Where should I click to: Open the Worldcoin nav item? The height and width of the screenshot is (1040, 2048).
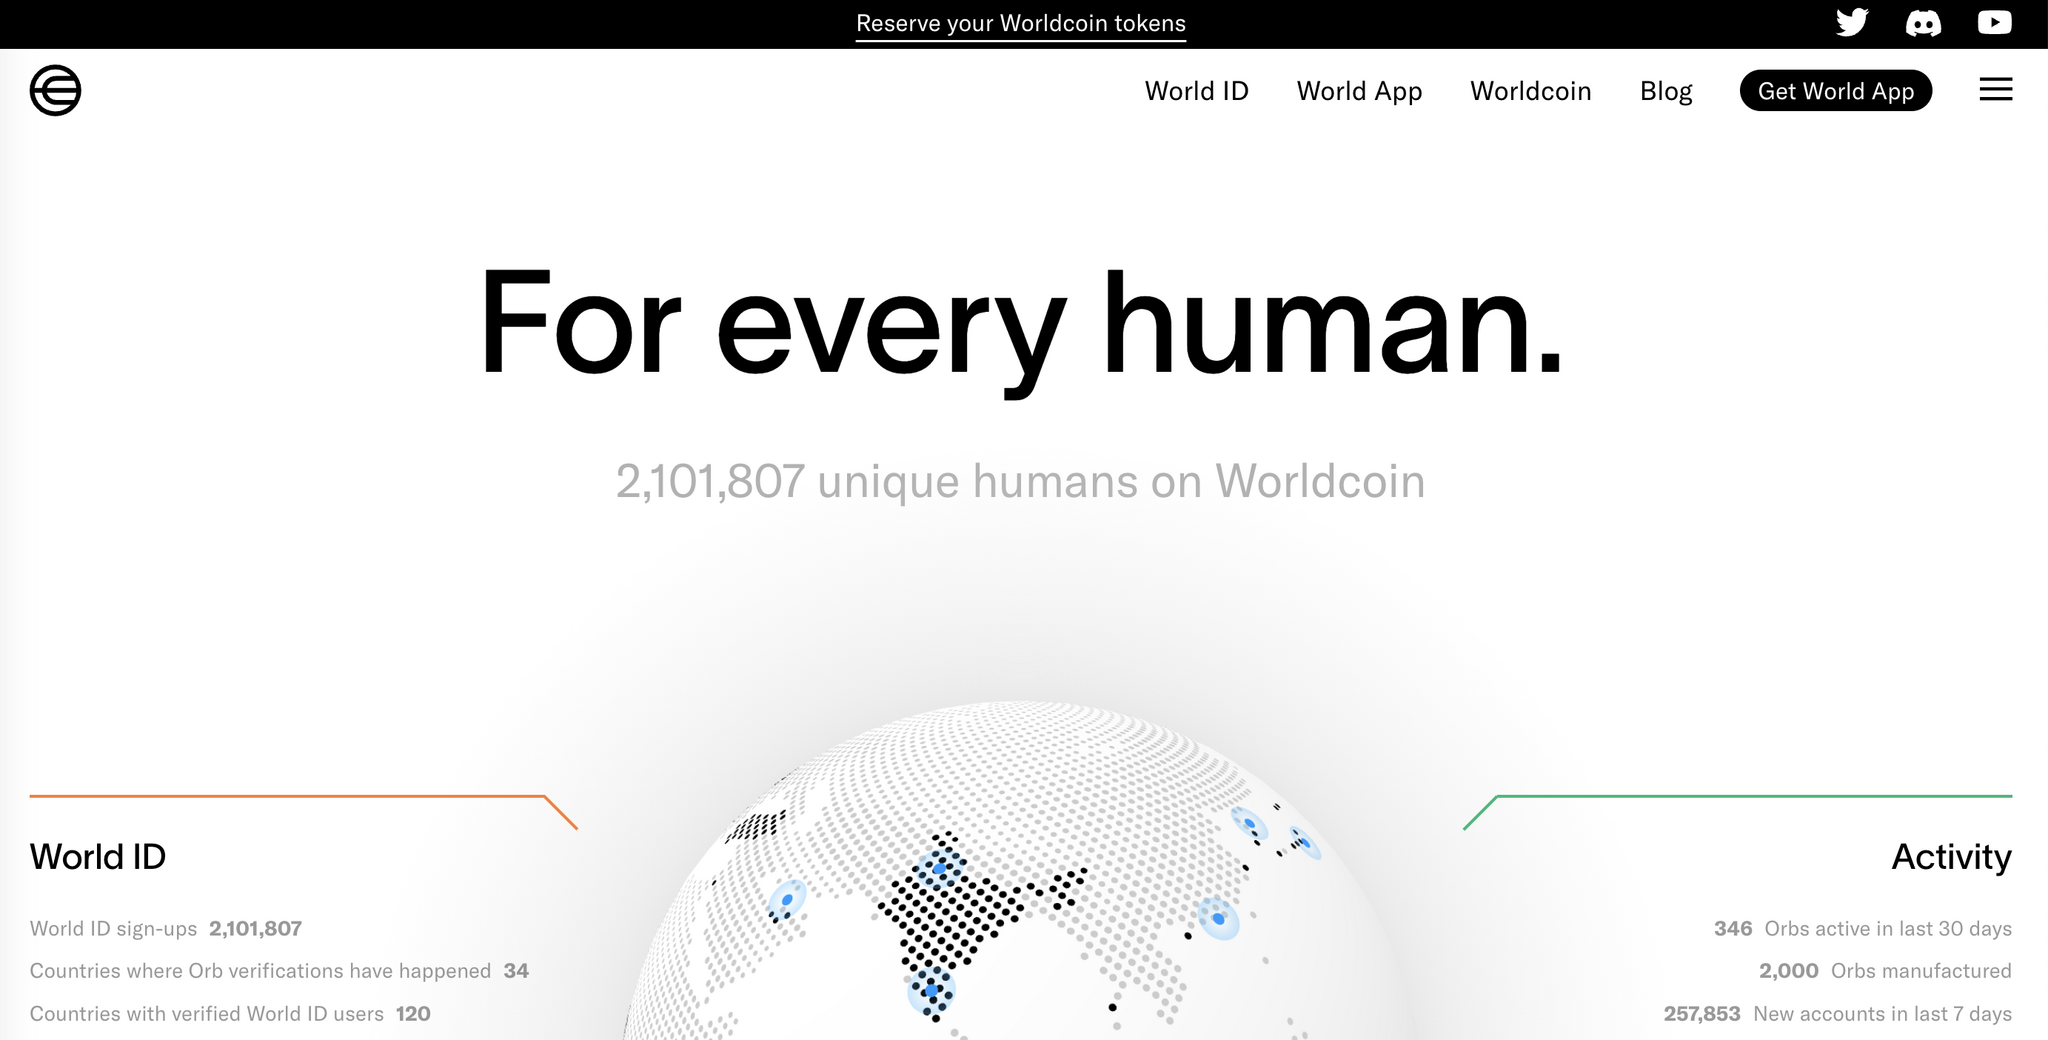click(x=1530, y=91)
